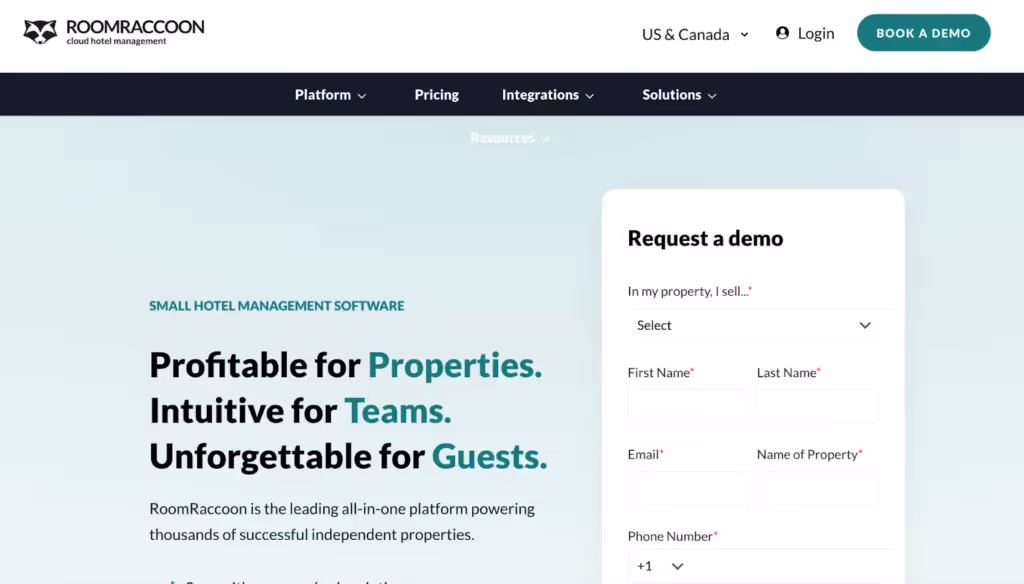Click the Login link

(816, 33)
